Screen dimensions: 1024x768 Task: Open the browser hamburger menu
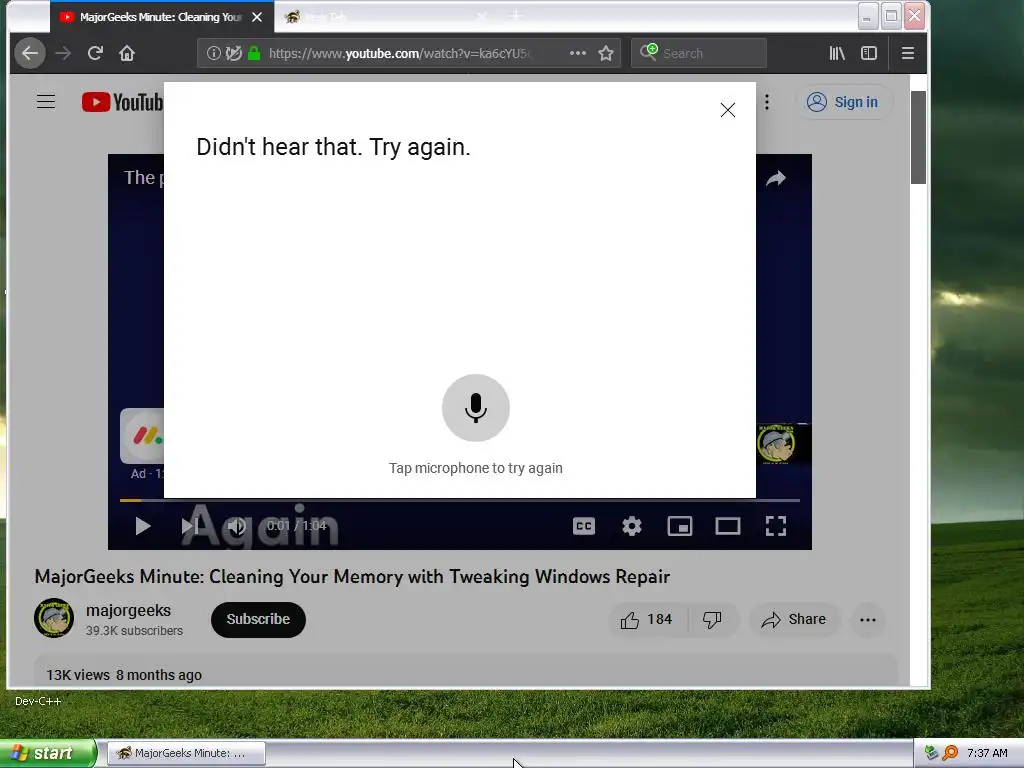click(x=908, y=54)
